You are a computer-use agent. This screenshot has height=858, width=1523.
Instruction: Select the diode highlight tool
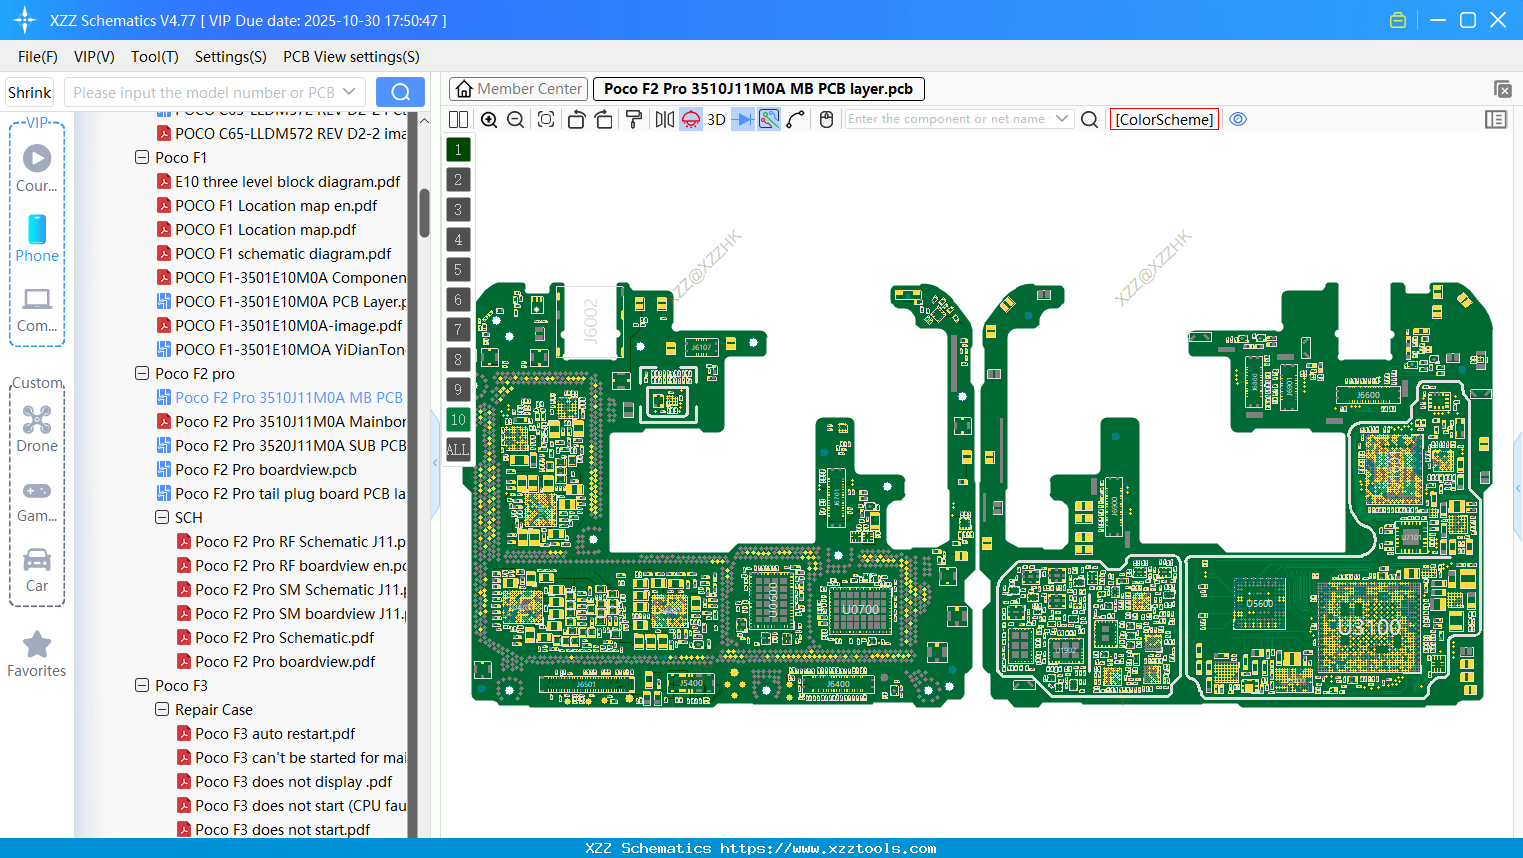(x=741, y=119)
